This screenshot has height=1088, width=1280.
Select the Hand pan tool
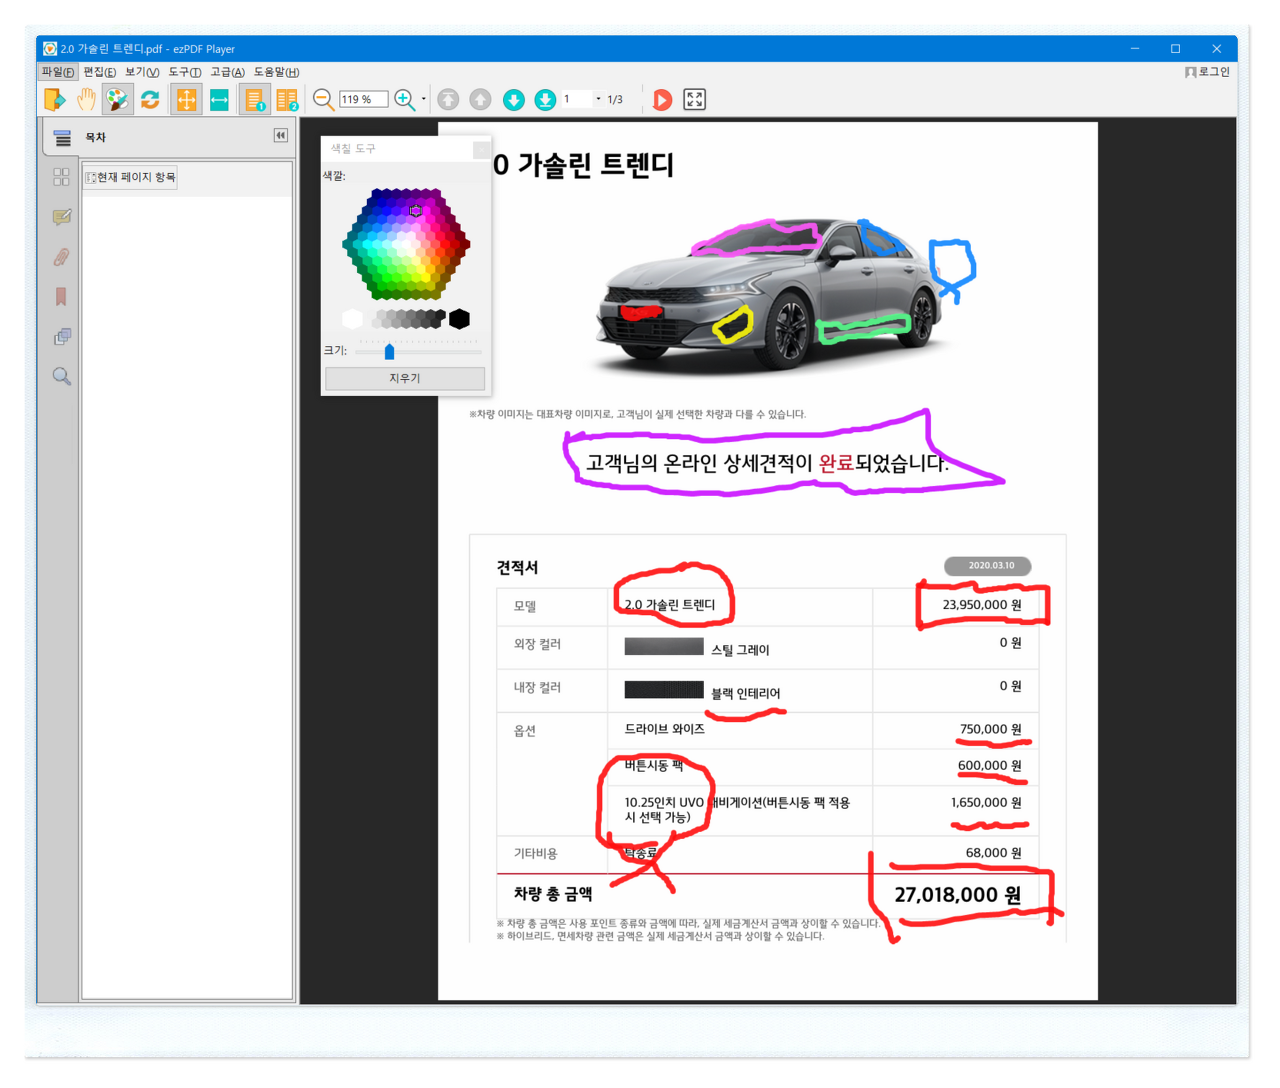86,99
